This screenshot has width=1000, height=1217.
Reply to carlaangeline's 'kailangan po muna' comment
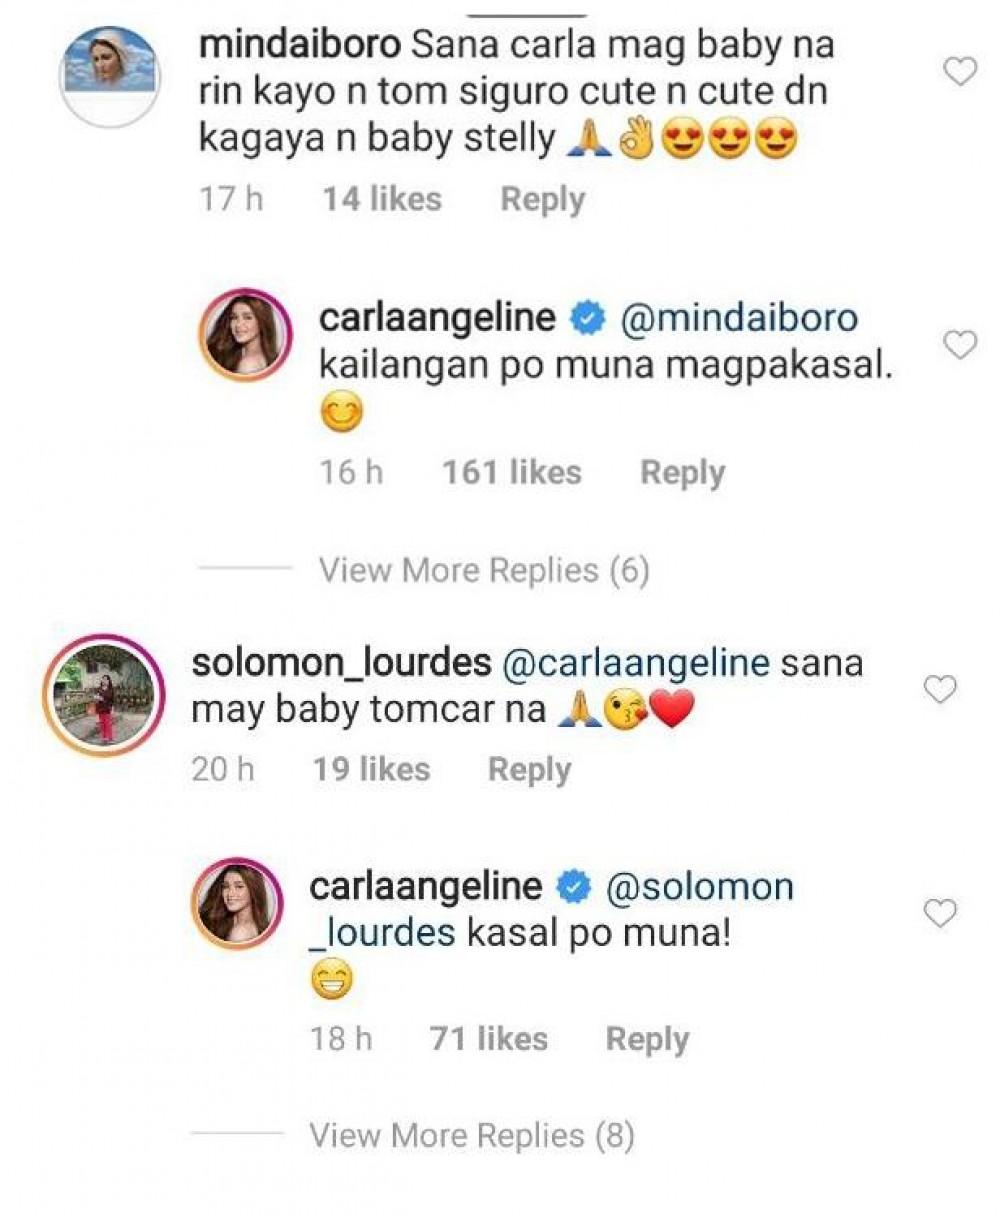pyautogui.click(x=682, y=472)
